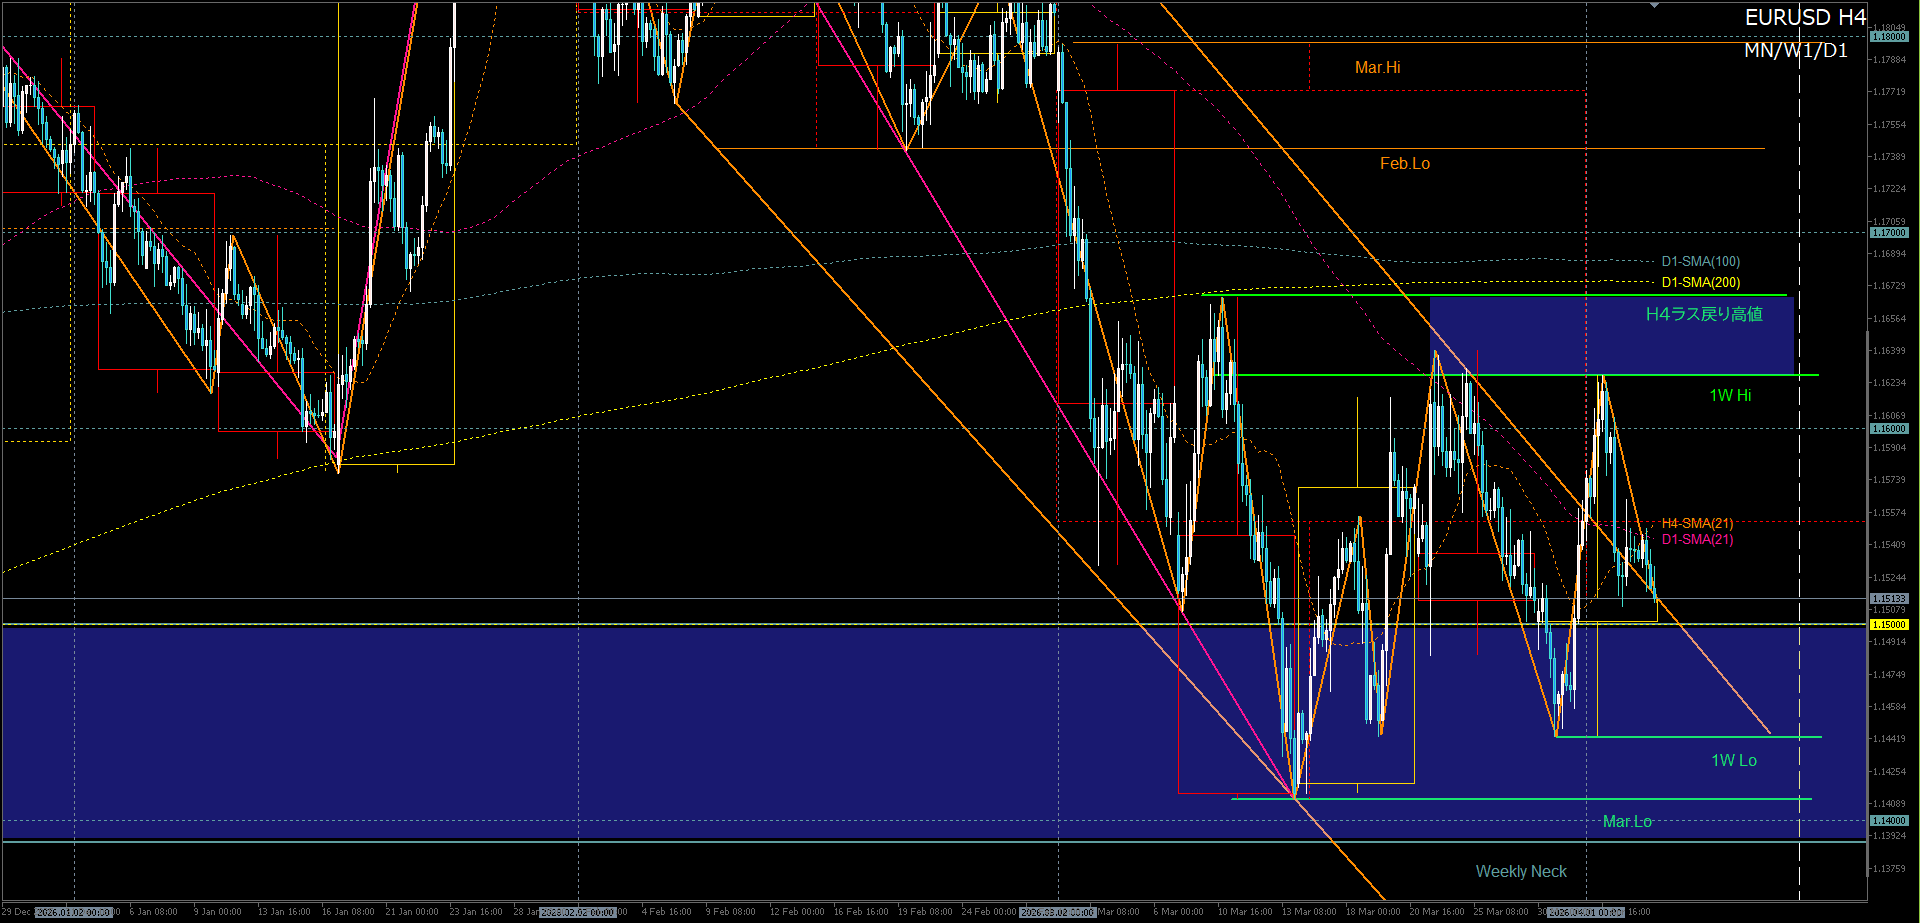
Task: Select the D1-SMA(200) indicator label
Action: point(1700,283)
